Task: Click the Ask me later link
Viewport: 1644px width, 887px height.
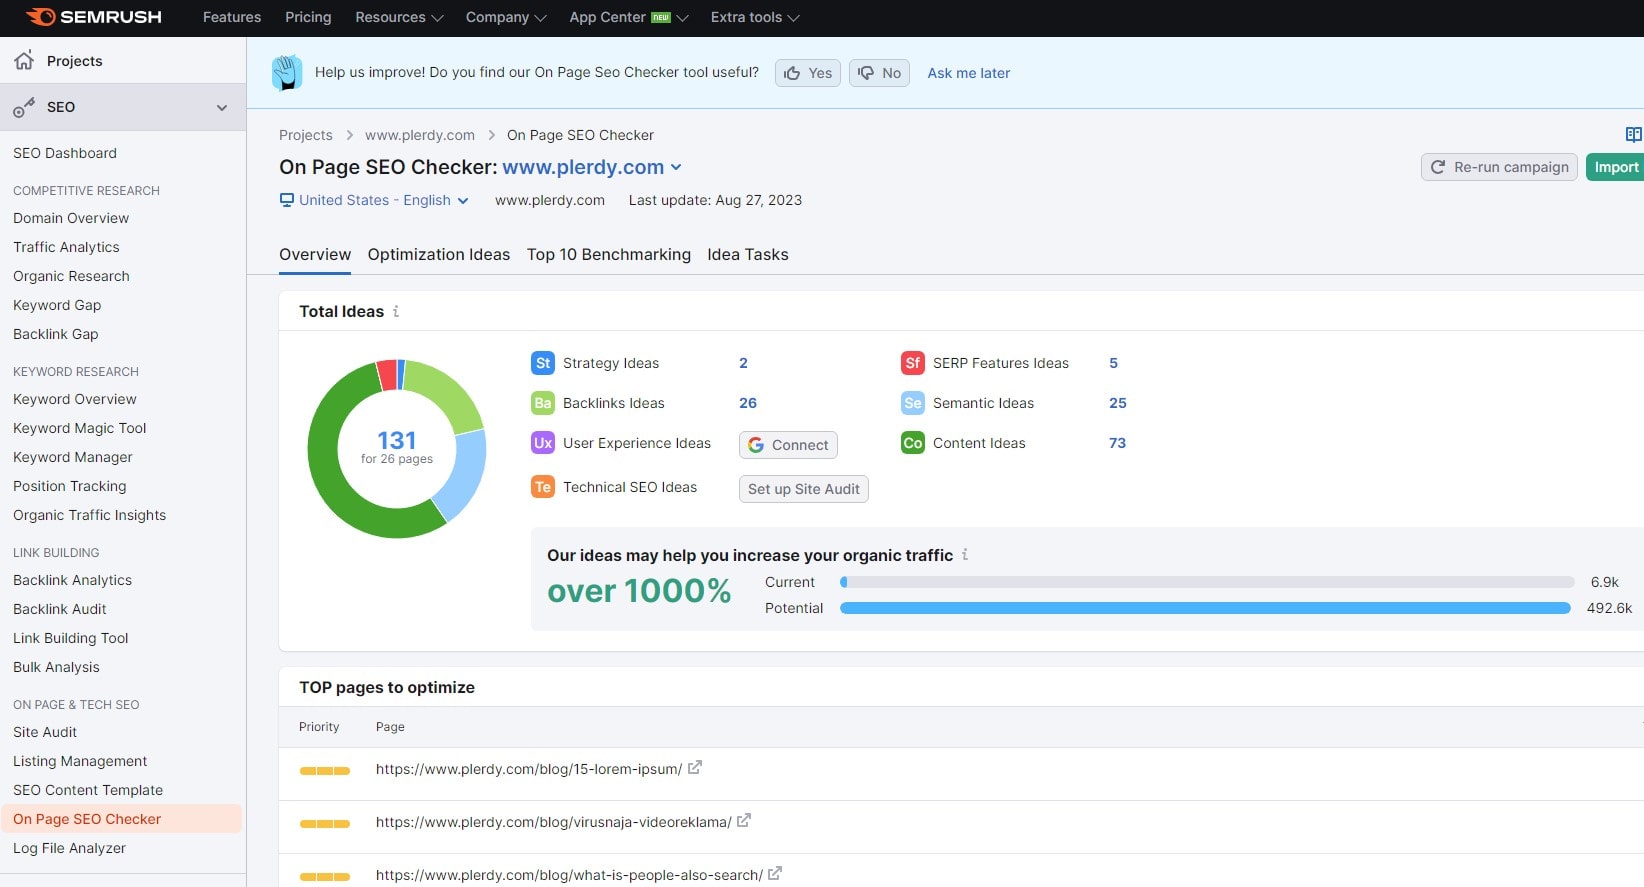Action: coord(969,73)
